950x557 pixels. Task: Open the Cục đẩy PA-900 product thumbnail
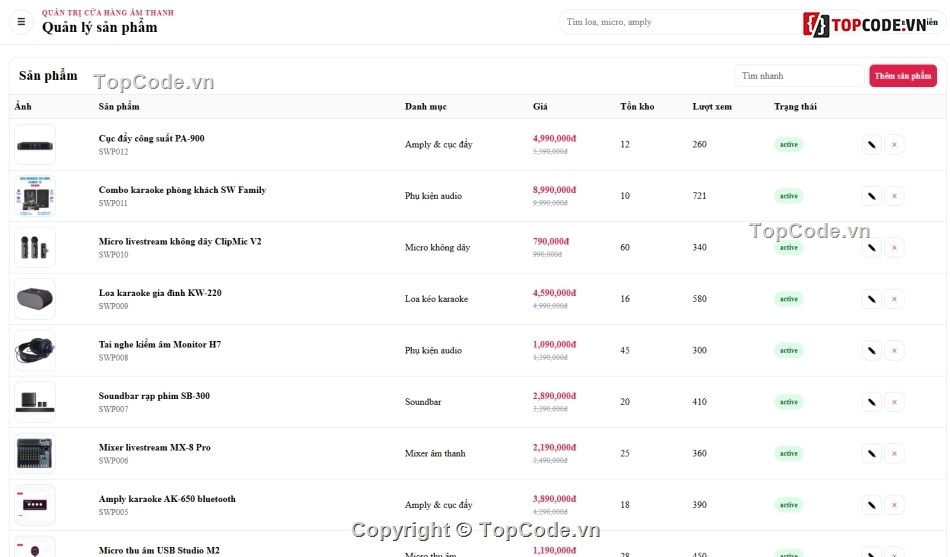tap(35, 145)
